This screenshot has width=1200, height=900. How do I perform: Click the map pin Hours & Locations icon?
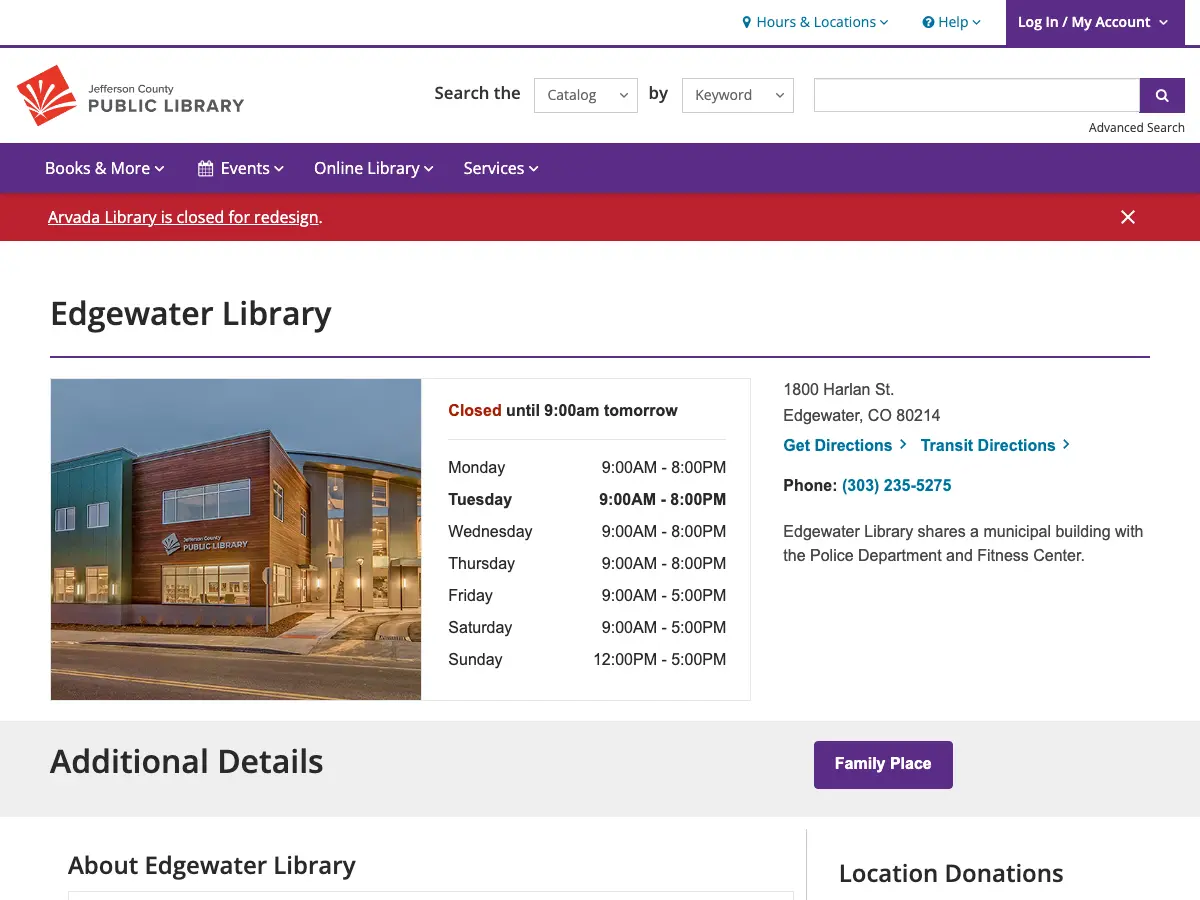[x=747, y=22]
